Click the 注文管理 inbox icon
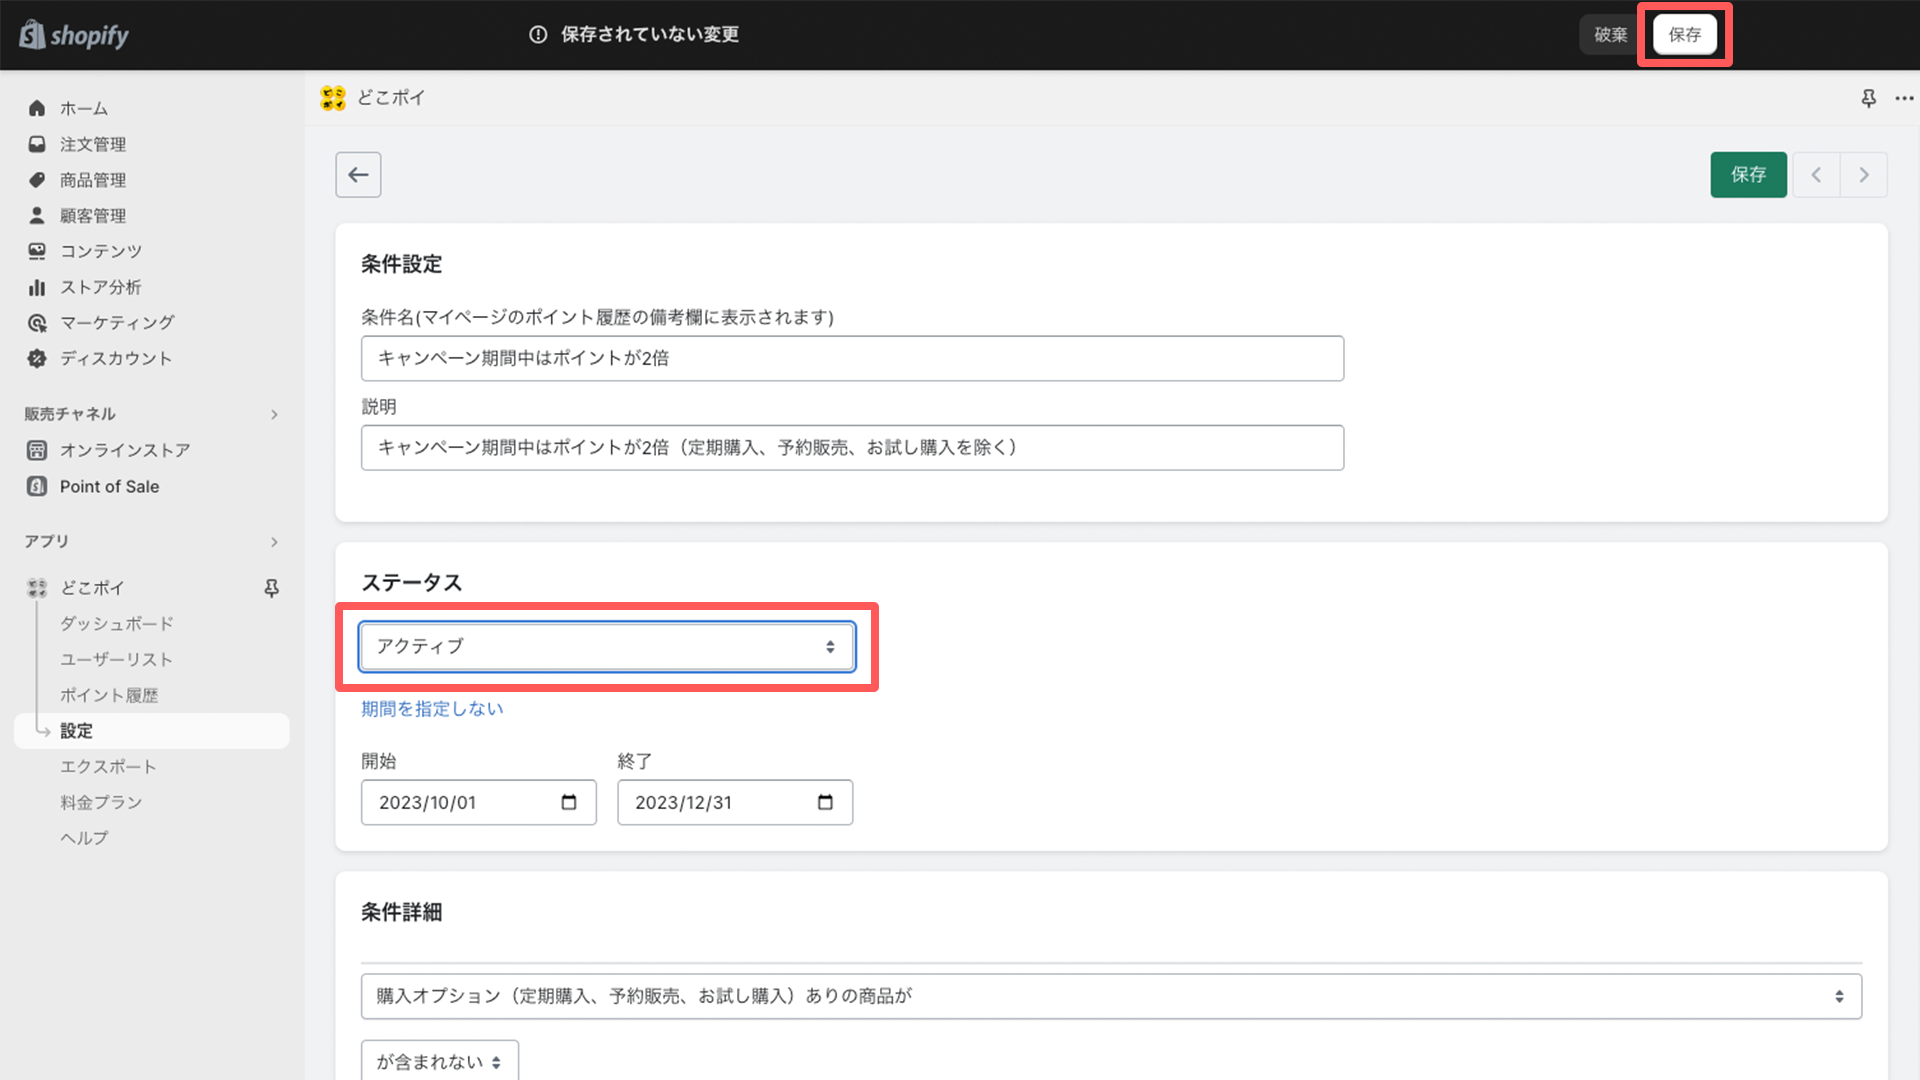 [x=37, y=144]
